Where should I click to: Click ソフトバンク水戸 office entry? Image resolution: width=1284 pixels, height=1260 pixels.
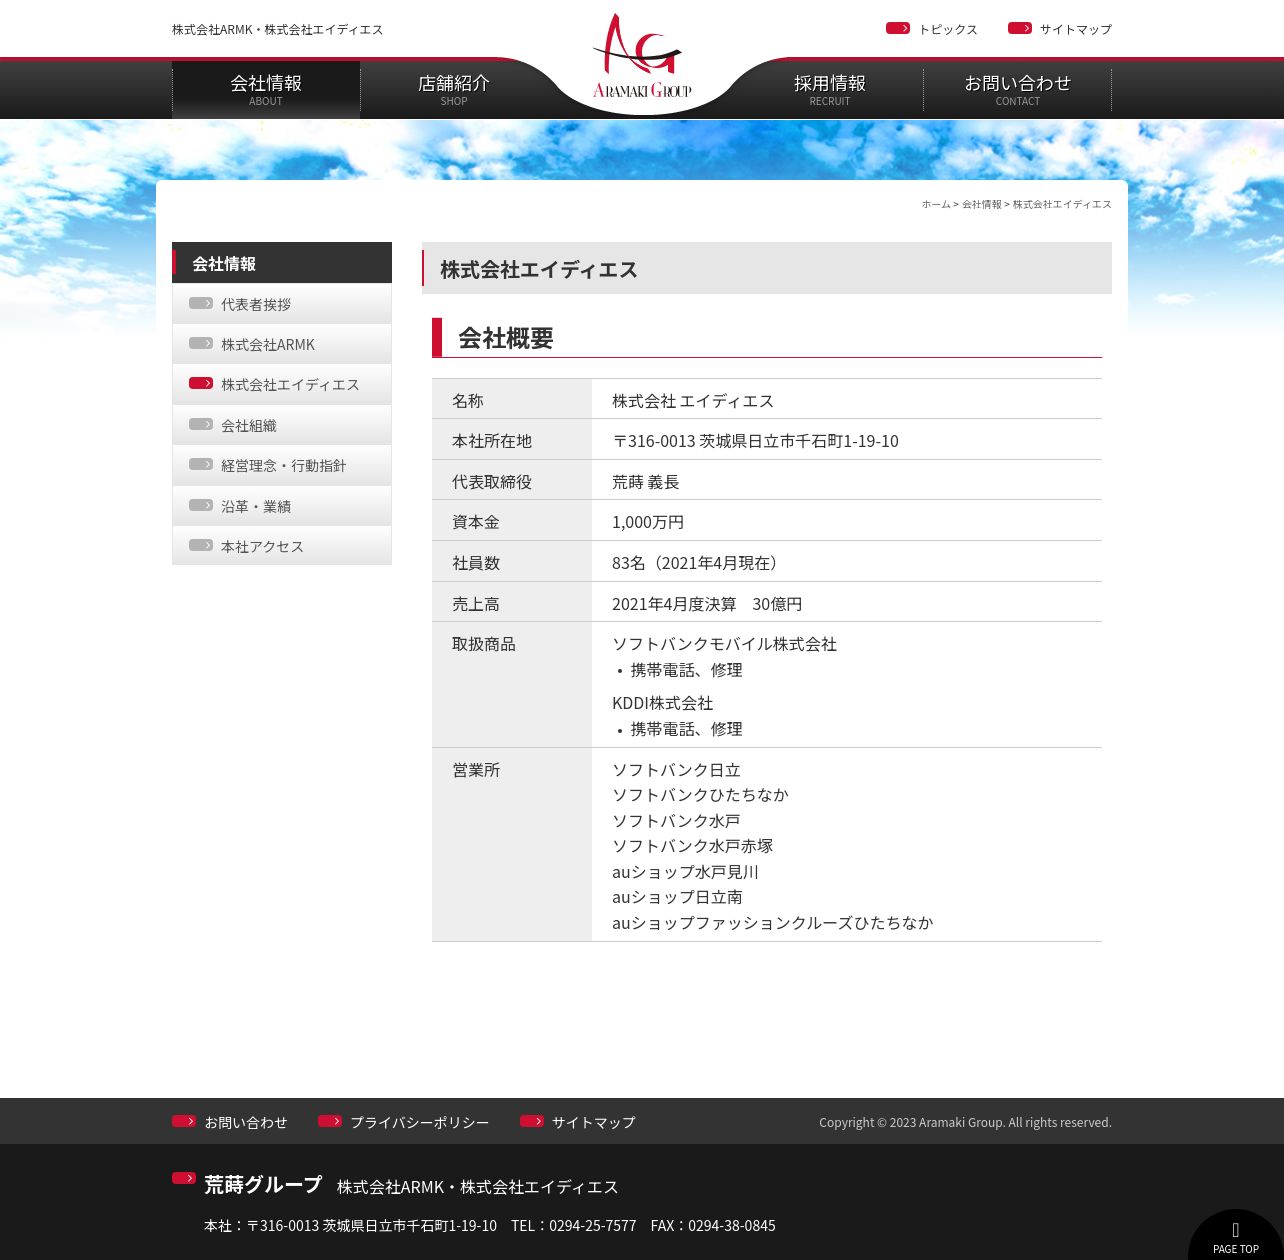pyautogui.click(x=676, y=820)
